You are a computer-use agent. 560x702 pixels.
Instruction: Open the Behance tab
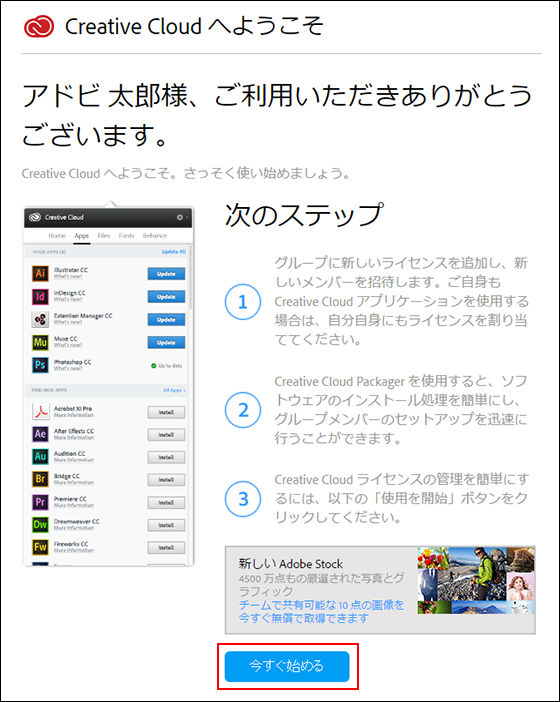click(x=155, y=235)
